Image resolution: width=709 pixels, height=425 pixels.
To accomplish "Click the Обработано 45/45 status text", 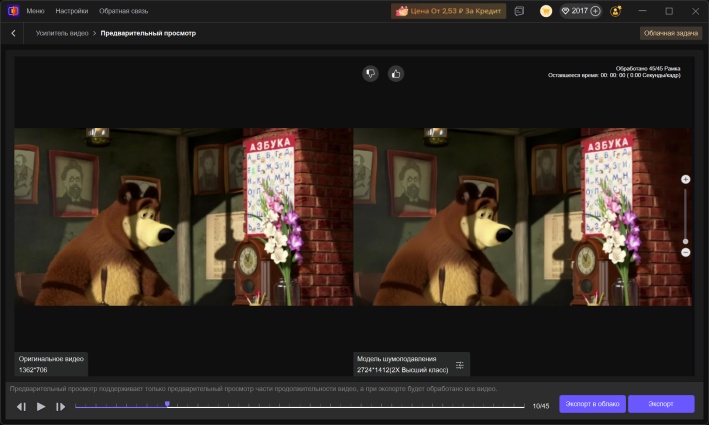I will (648, 68).
